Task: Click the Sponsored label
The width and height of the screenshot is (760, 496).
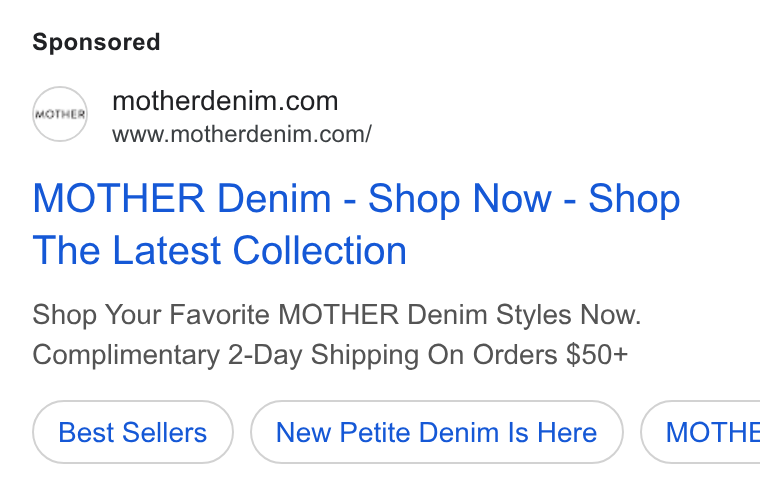Action: [96, 42]
